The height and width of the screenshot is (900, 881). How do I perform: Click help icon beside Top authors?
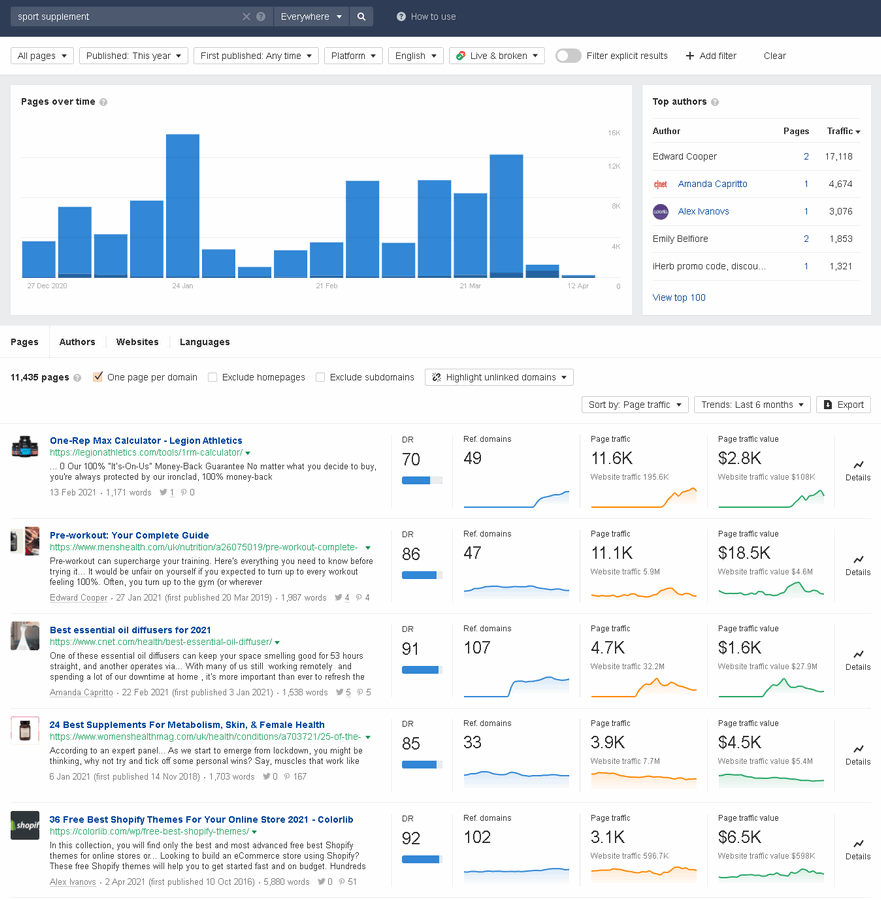click(715, 102)
